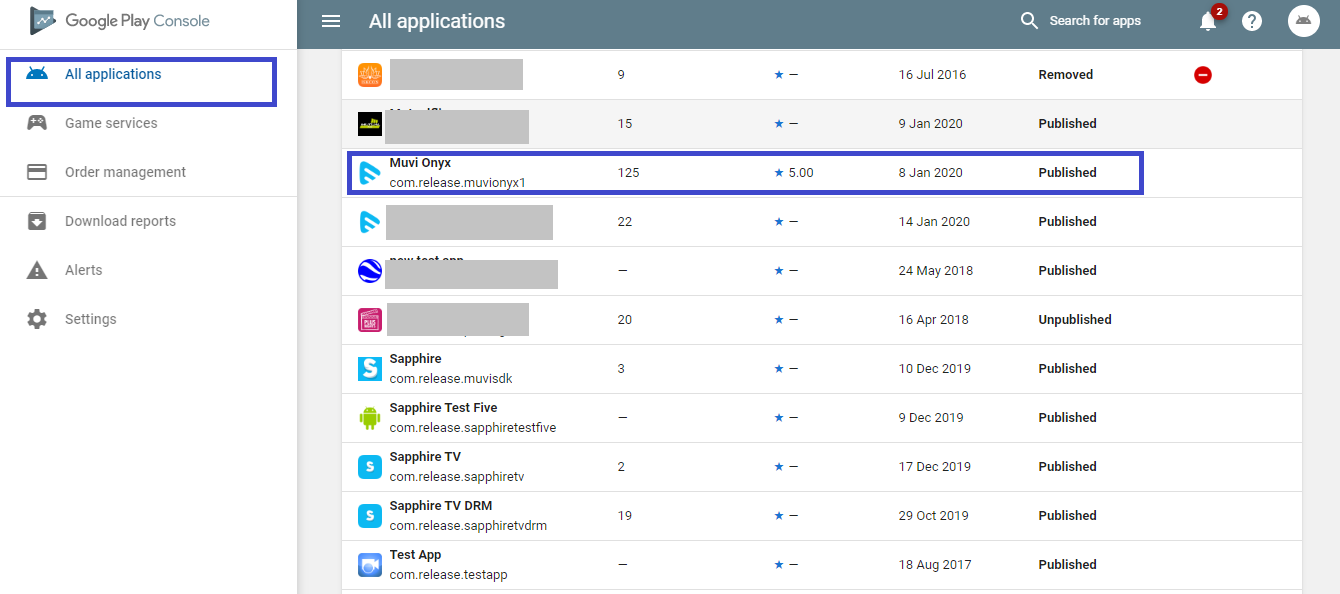Click the Google Play Console logo

click(x=120, y=21)
